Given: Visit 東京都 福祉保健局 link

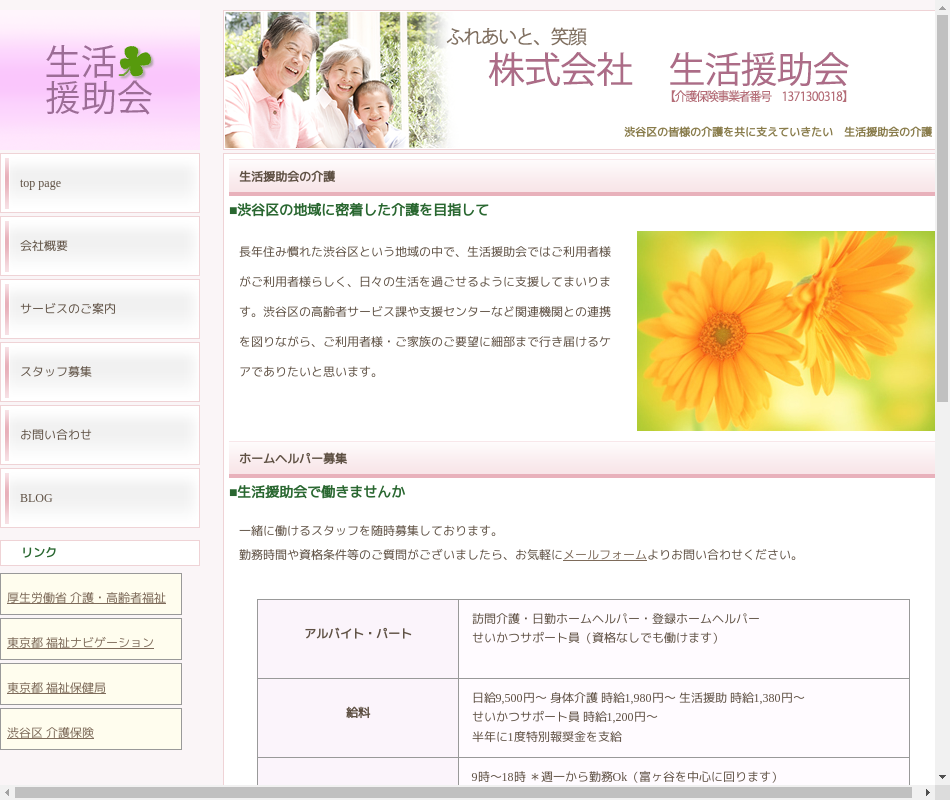Looking at the screenshot, I should [56, 688].
